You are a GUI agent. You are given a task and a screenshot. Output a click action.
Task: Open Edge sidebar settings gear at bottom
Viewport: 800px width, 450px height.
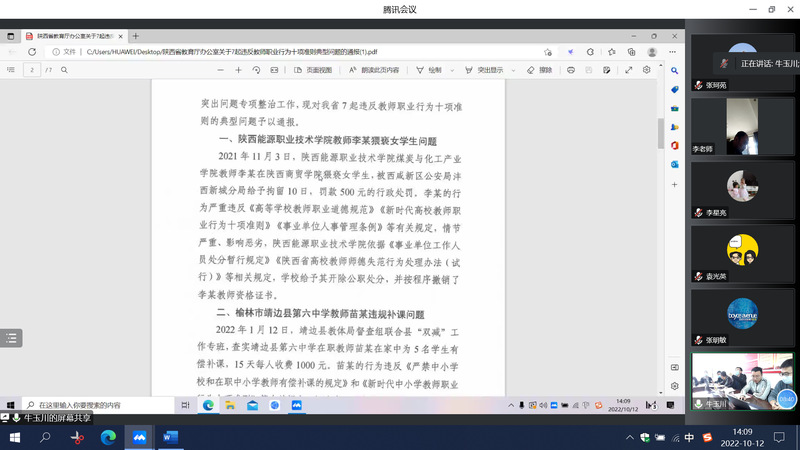tap(674, 386)
